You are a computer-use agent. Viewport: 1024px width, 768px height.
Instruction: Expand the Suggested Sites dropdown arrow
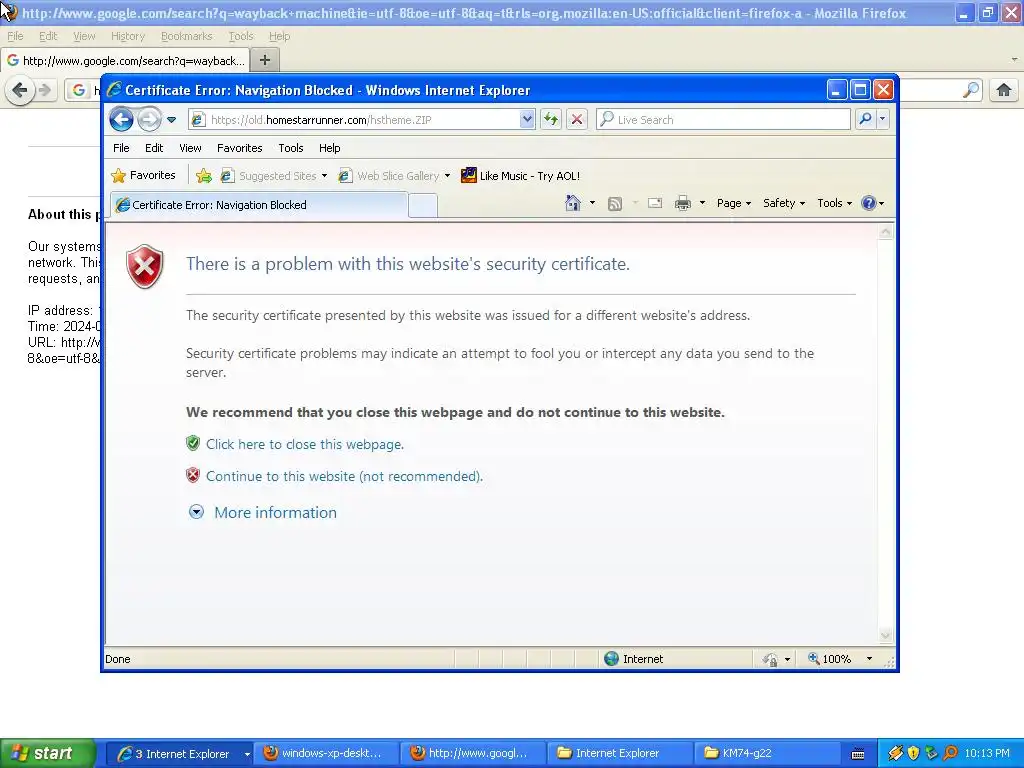click(324, 176)
